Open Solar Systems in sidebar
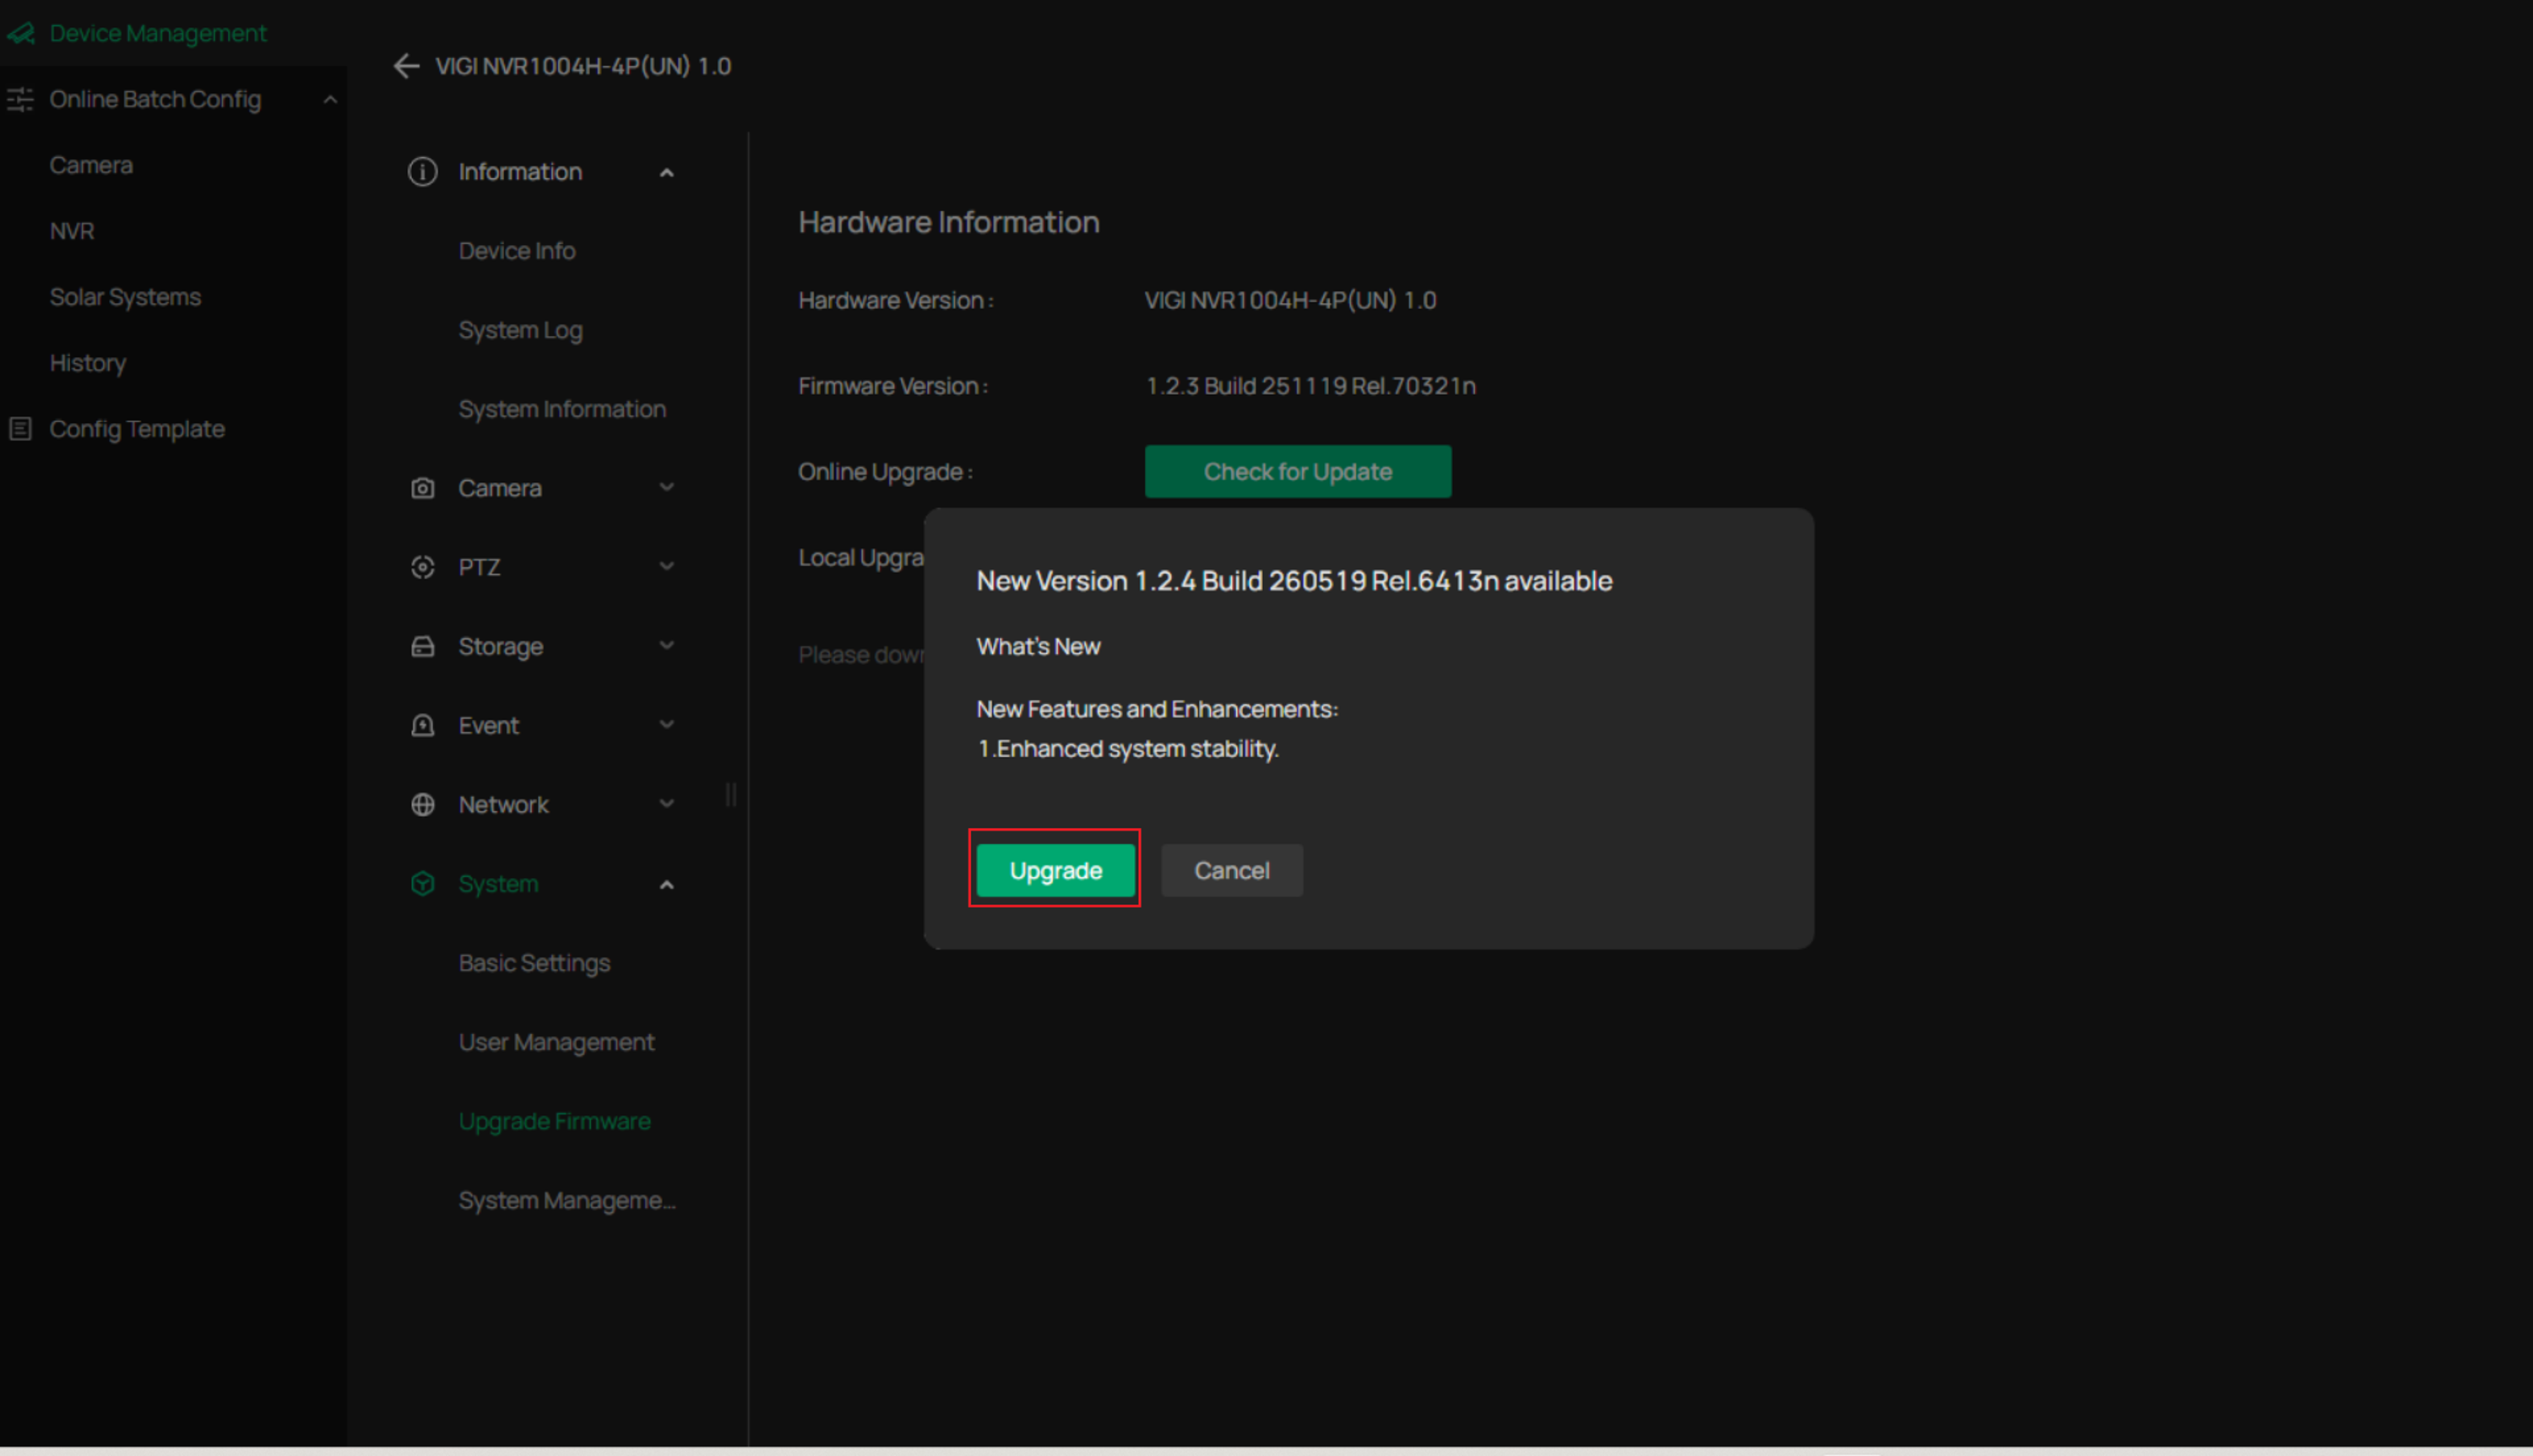Viewport: 2533px width, 1456px height. (125, 297)
